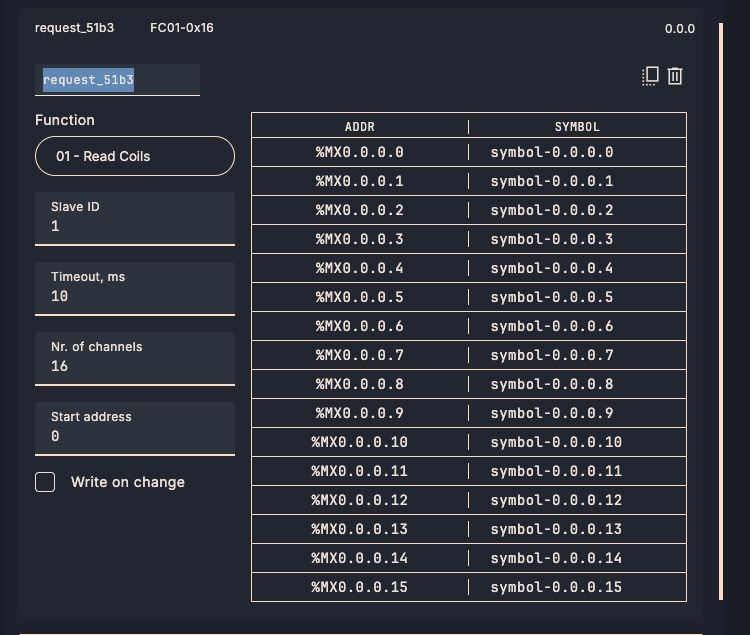
Task: Click the vertical scrollbar on the right
Action: coord(721,311)
